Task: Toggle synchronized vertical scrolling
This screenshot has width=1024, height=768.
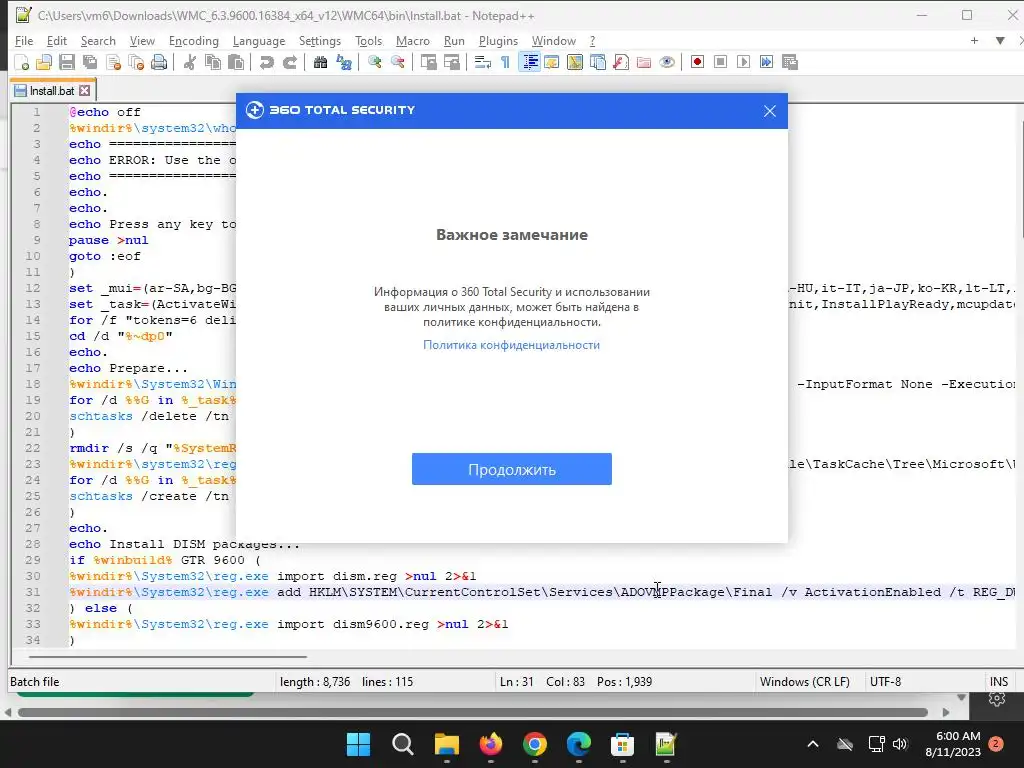Action: tap(428, 62)
